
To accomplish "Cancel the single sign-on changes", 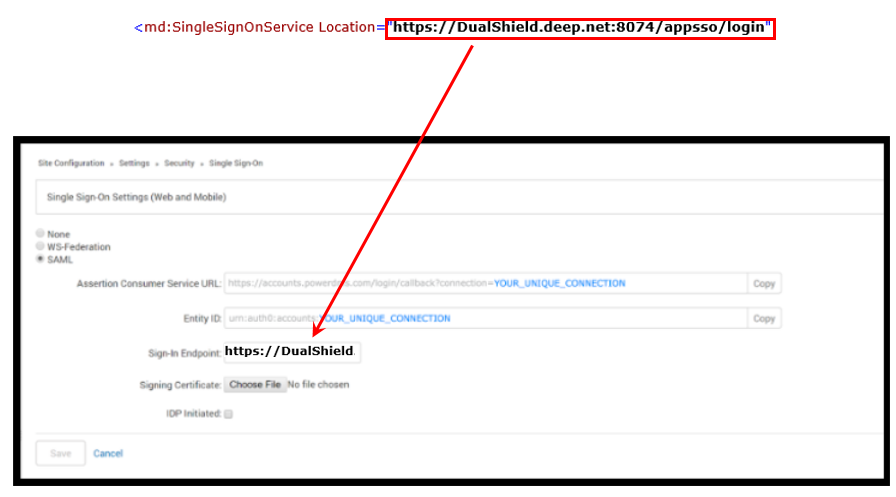I will pyautogui.click(x=108, y=453).
